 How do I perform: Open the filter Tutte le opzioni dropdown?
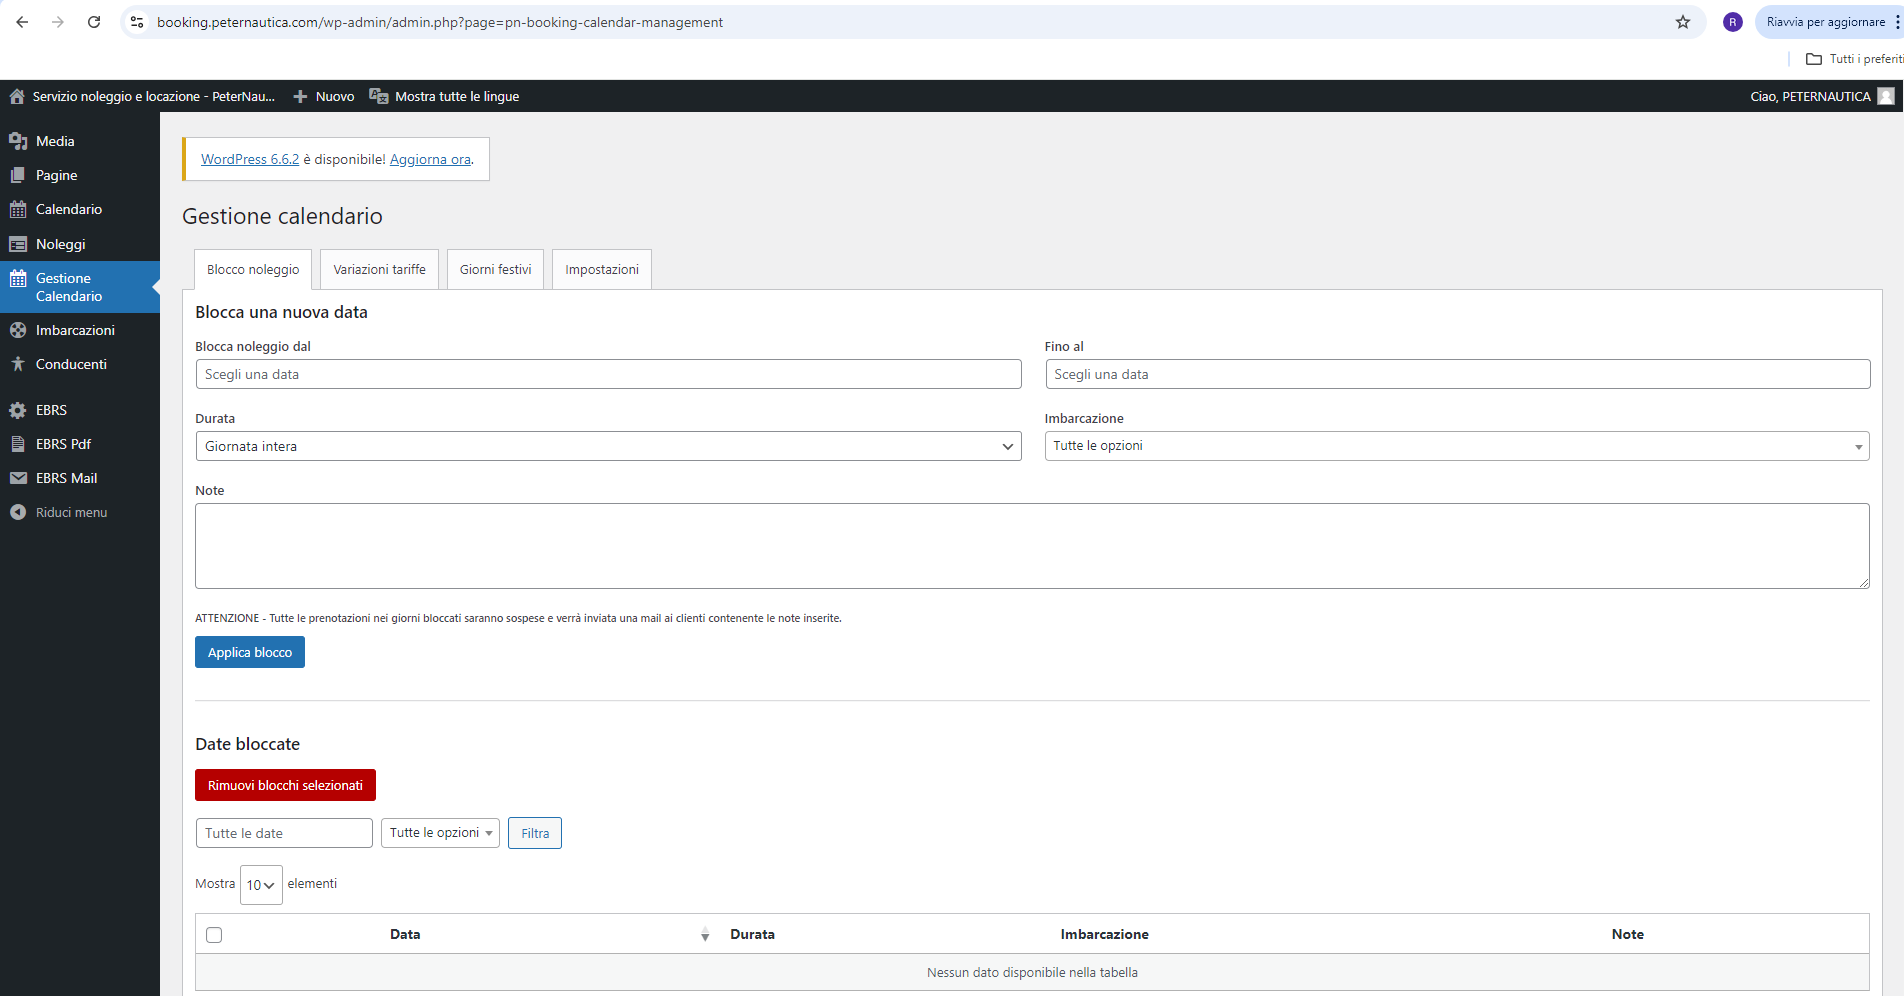440,833
